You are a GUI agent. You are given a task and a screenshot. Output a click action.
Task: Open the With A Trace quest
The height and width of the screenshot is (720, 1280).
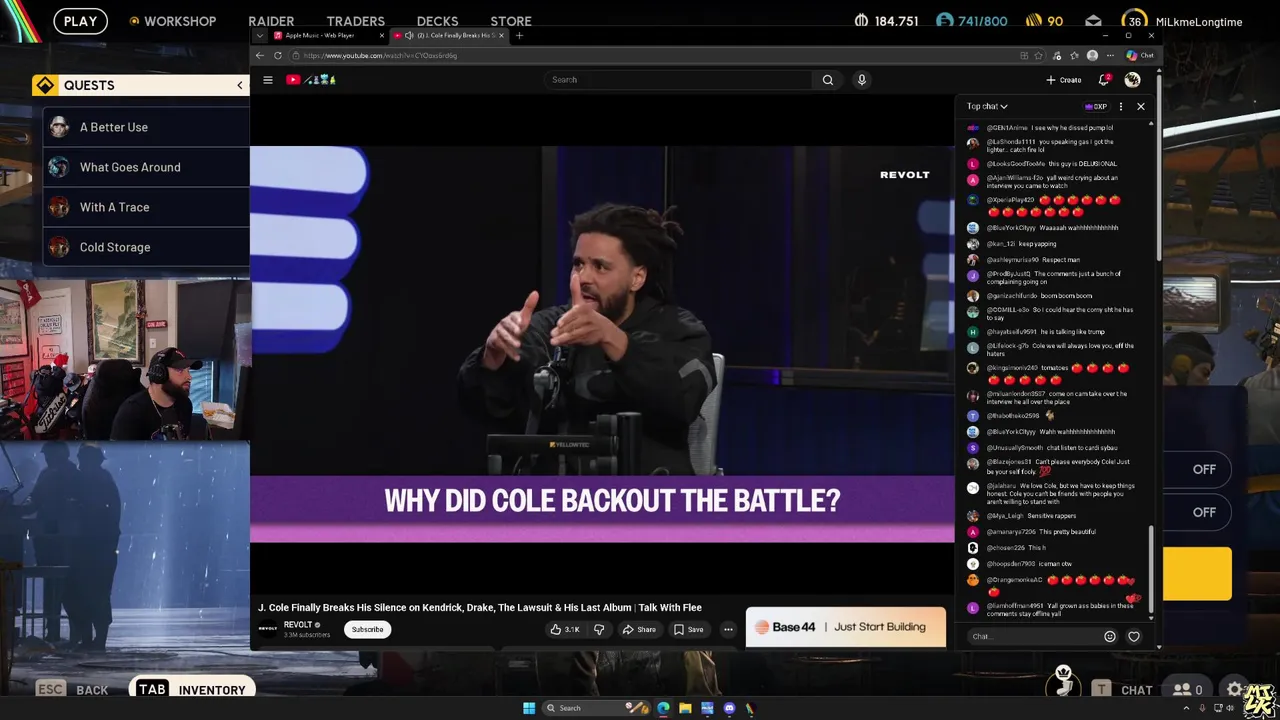pyautogui.click(x=146, y=207)
